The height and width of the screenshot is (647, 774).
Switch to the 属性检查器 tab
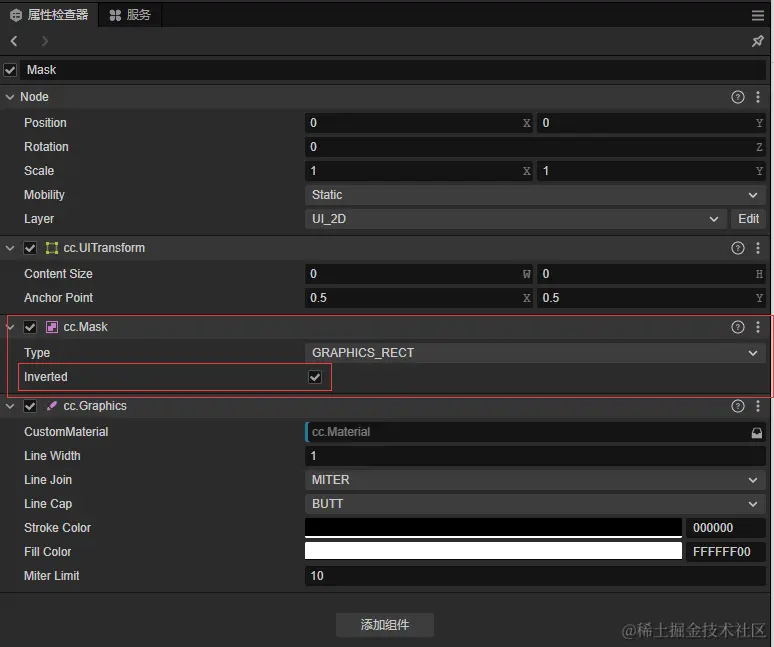pyautogui.click(x=49, y=15)
